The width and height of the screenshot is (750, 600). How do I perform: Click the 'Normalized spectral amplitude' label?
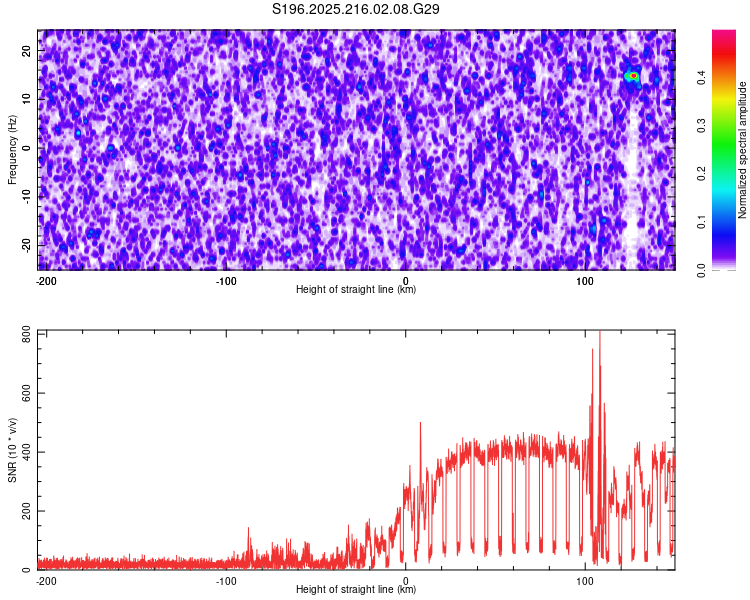pyautogui.click(x=742, y=150)
